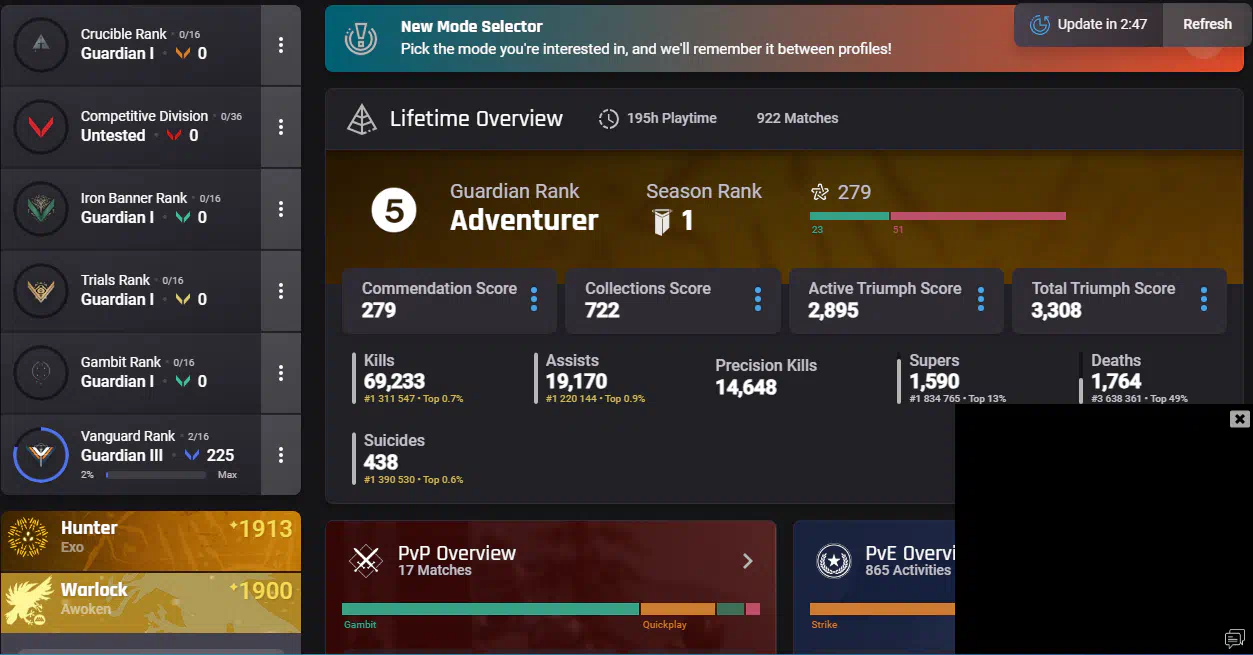The width and height of the screenshot is (1253, 655).
Task: Click the Gambit Rank emblem icon
Action: coord(41,373)
